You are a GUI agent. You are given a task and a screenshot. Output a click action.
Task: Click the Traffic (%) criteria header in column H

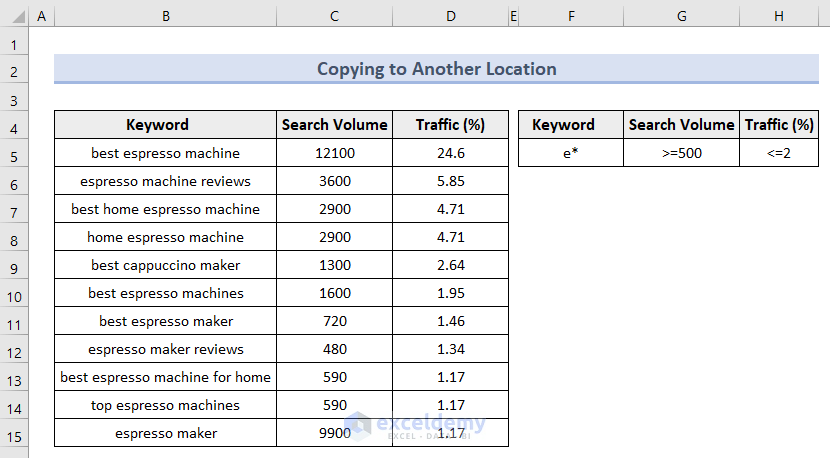779,124
